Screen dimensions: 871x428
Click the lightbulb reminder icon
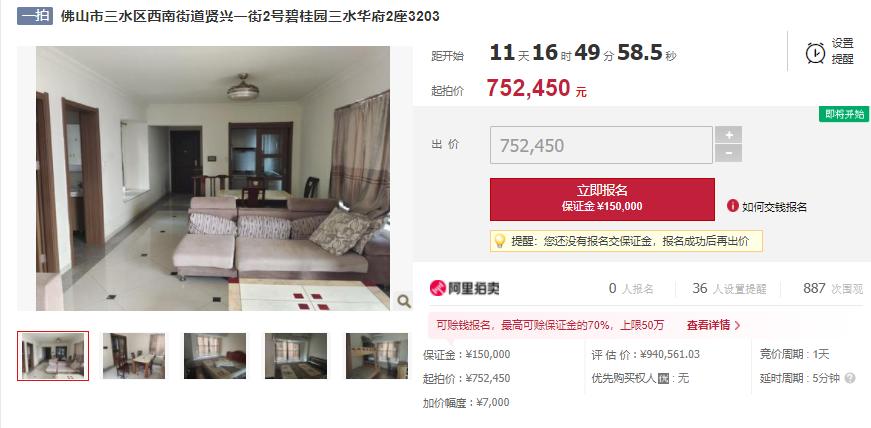[x=499, y=241]
